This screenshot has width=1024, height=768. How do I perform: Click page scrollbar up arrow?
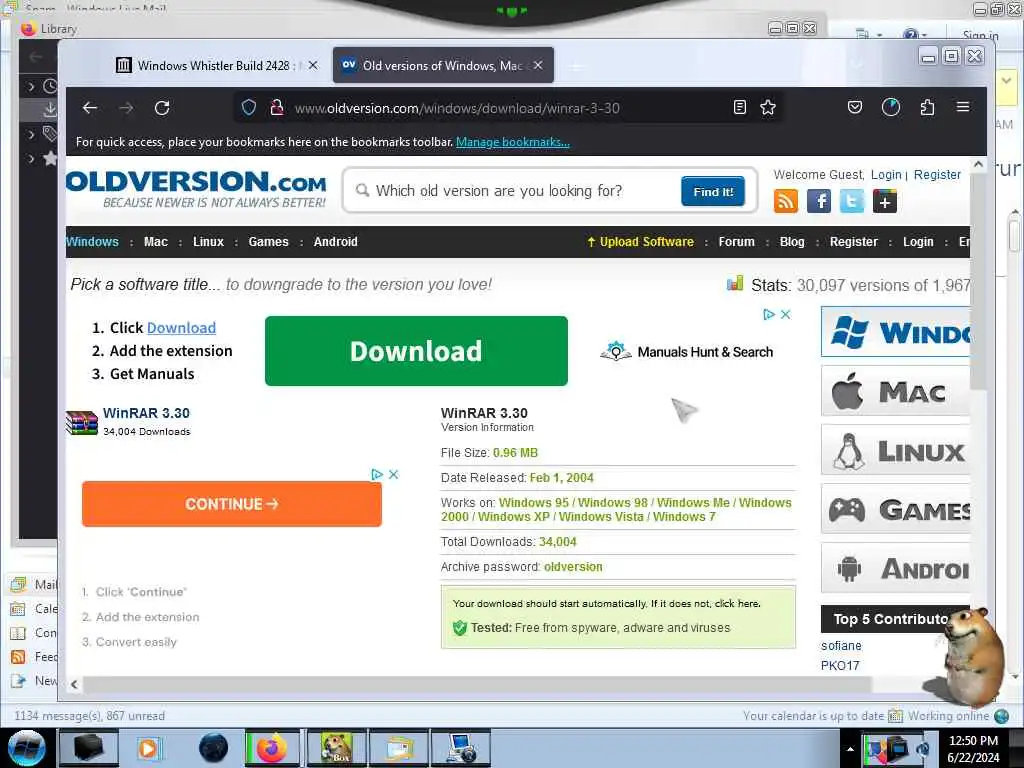tap(978, 165)
